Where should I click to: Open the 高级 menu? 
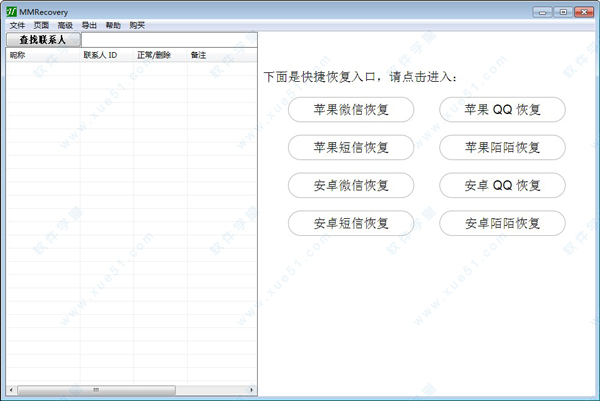click(x=65, y=26)
